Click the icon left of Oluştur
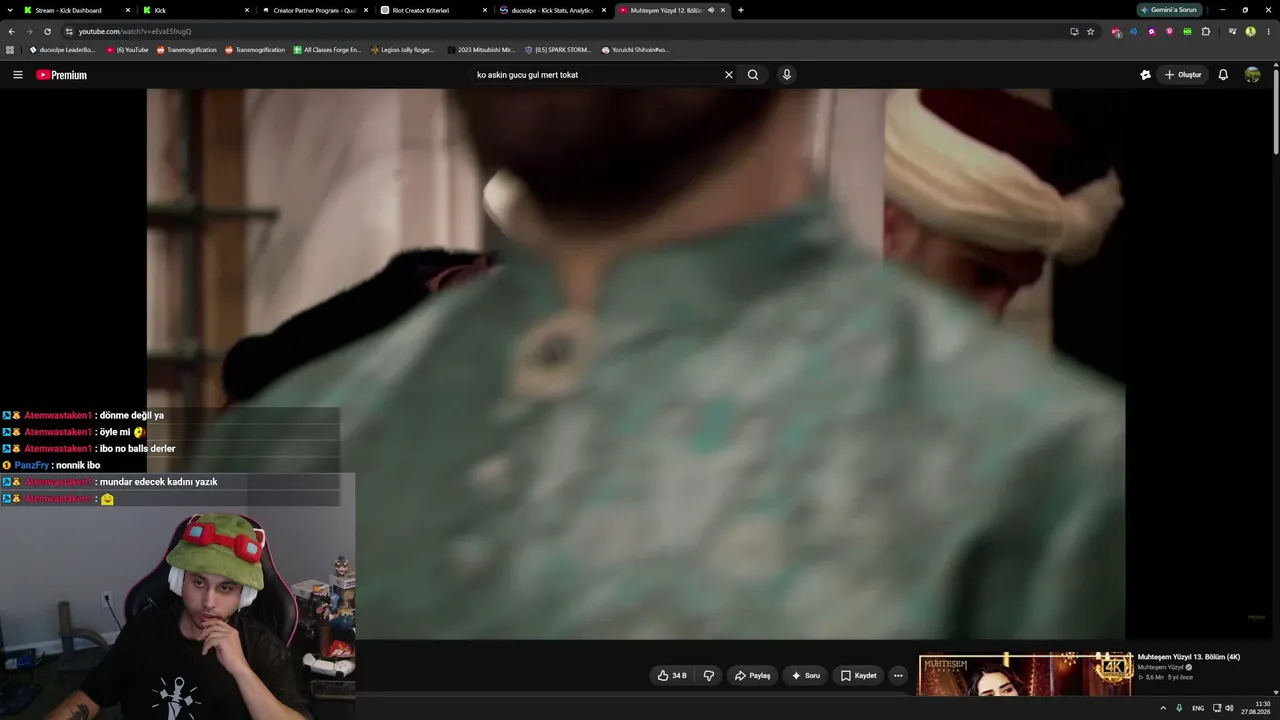Image resolution: width=1280 pixels, height=720 pixels. click(1145, 75)
